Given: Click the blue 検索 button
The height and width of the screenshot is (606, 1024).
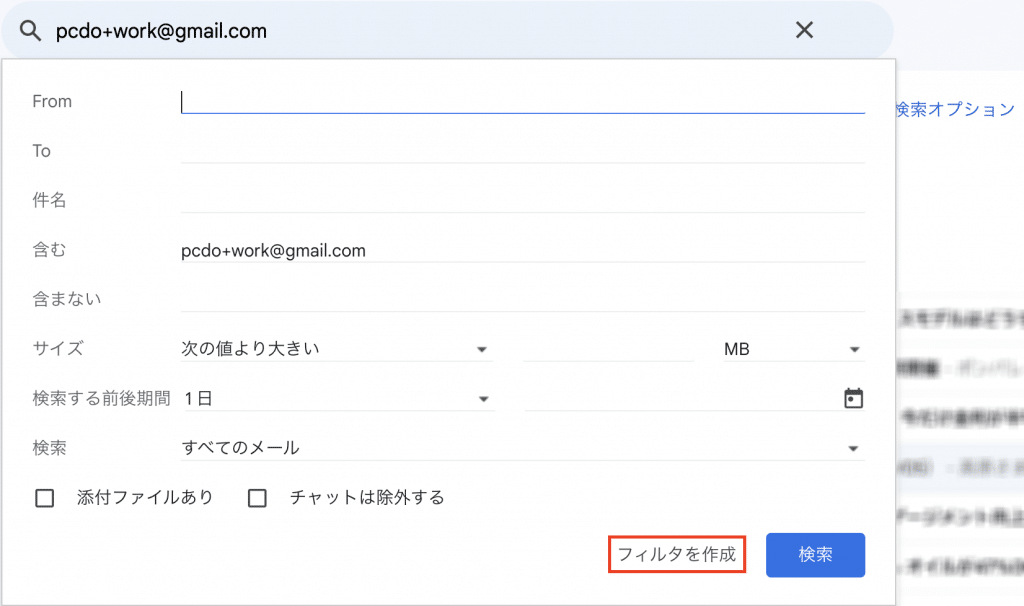Looking at the screenshot, I should pos(816,555).
